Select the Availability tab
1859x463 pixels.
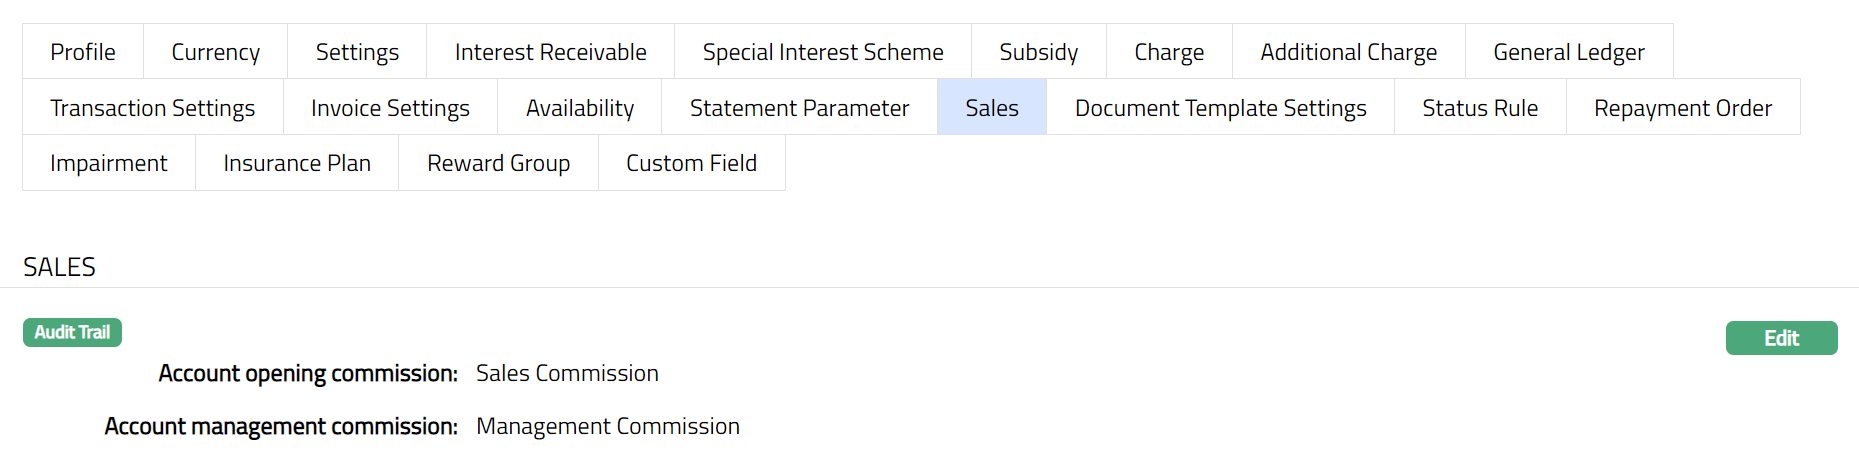pyautogui.click(x=580, y=108)
